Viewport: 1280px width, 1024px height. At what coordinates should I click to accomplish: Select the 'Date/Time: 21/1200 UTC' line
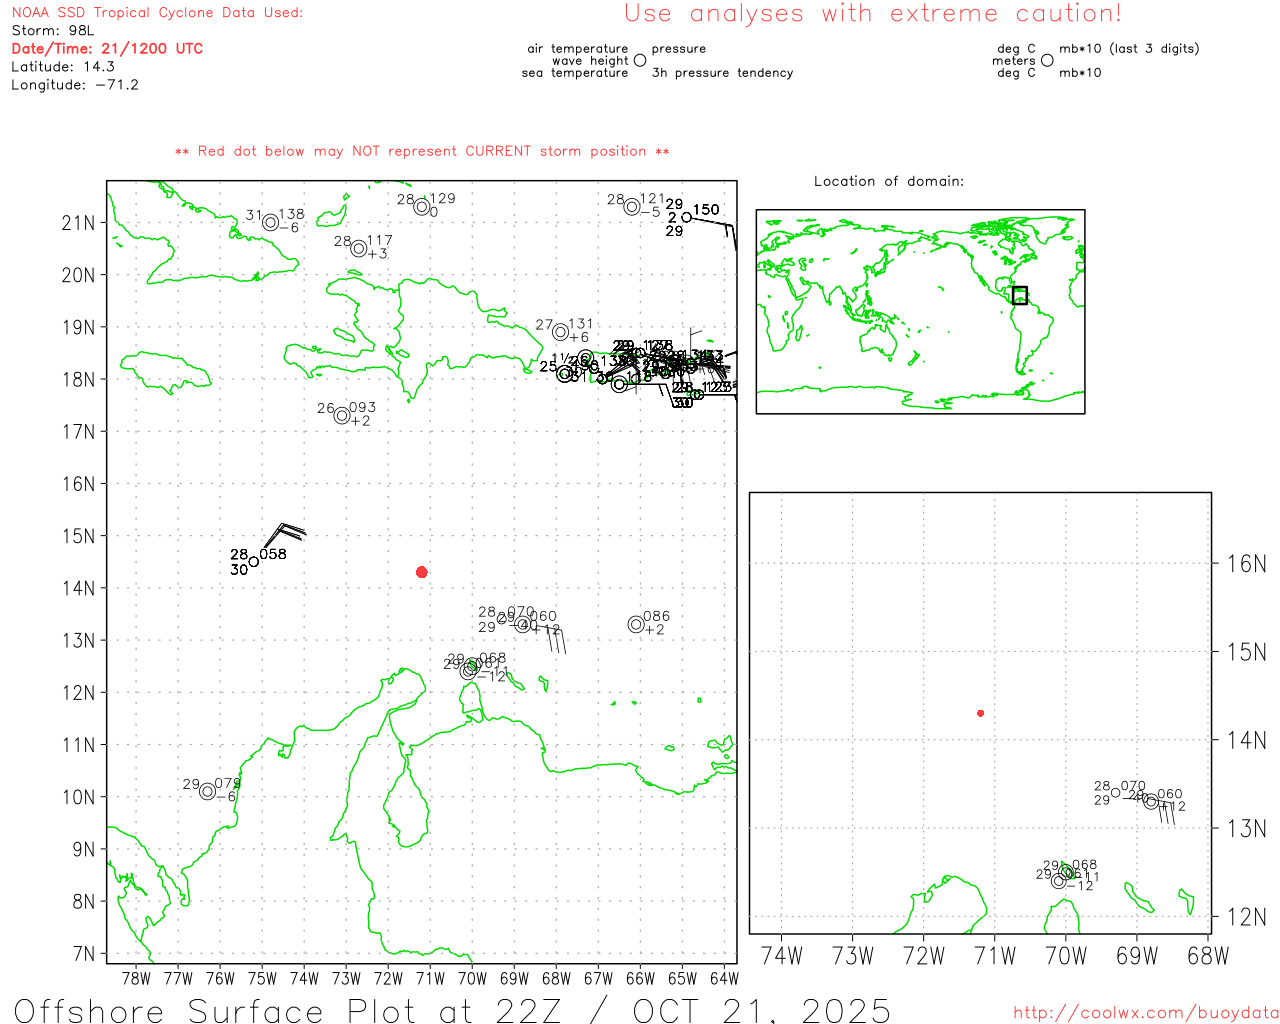107,49
